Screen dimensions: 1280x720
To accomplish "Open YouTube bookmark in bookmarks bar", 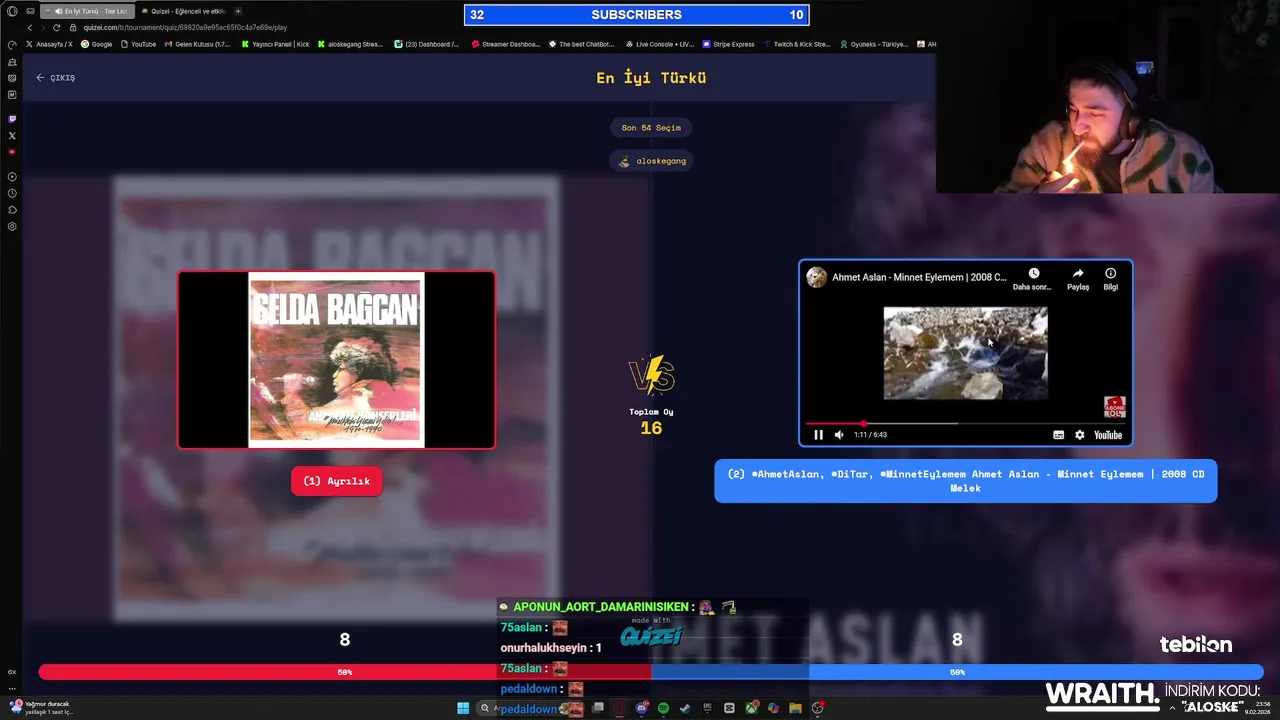I will [138, 44].
